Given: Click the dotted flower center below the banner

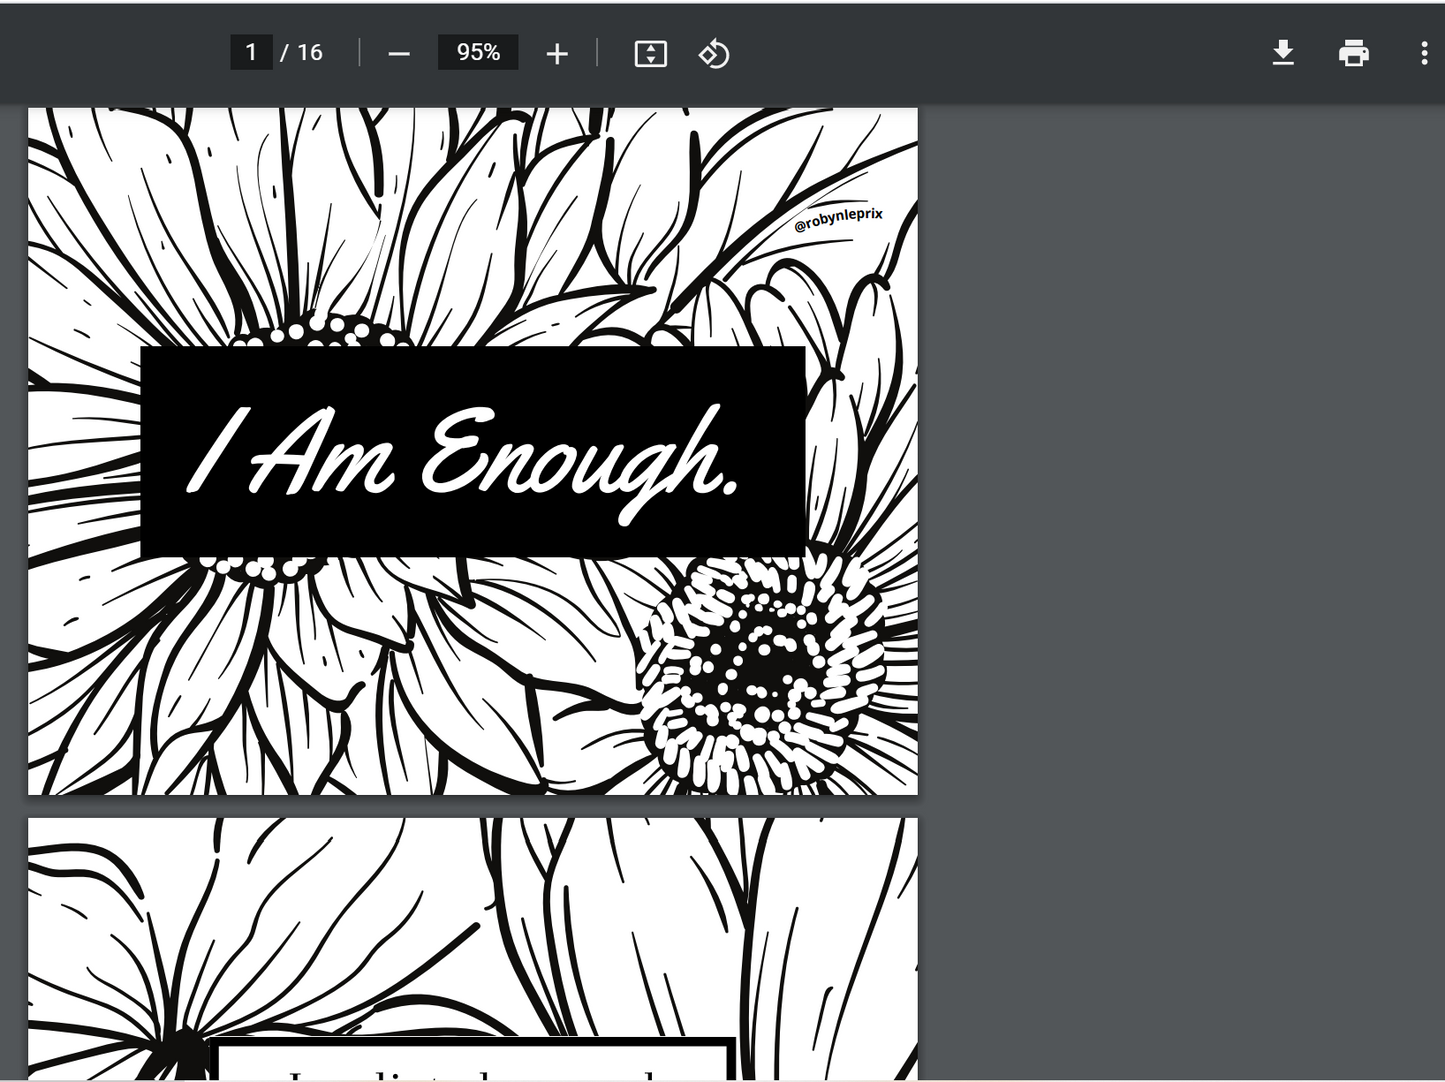Looking at the screenshot, I should coord(258,568).
